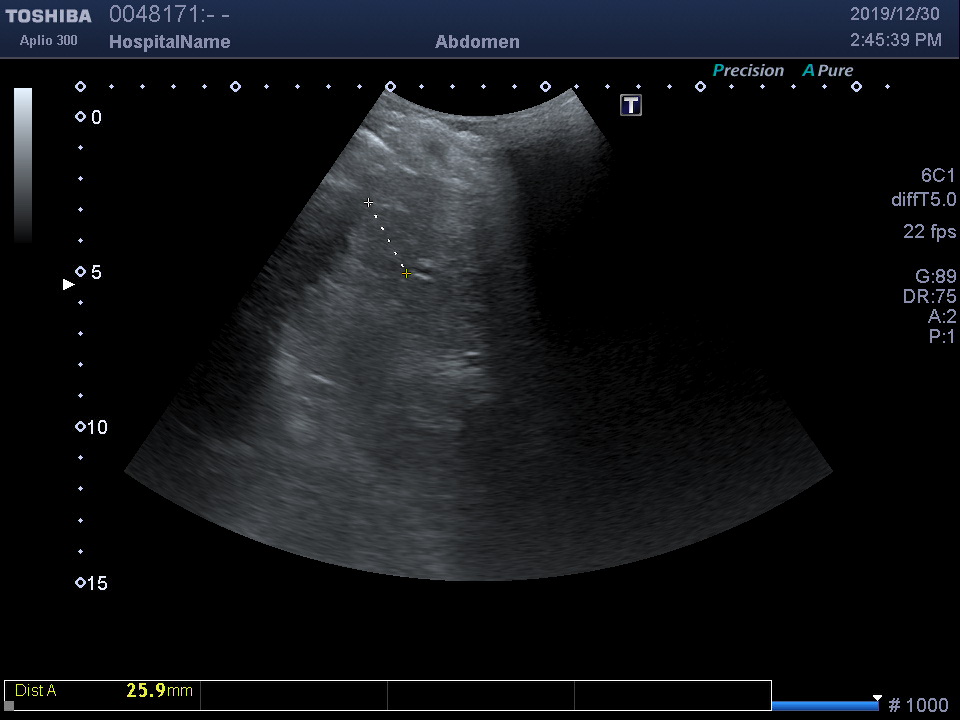
Task: Click the DR:75 dynamic range value
Action: [929, 297]
